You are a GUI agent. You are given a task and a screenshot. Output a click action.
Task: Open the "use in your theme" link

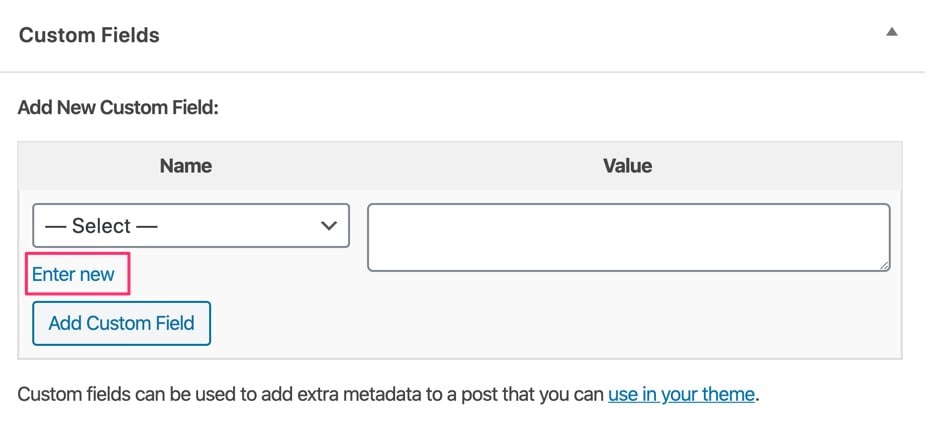pos(681,394)
